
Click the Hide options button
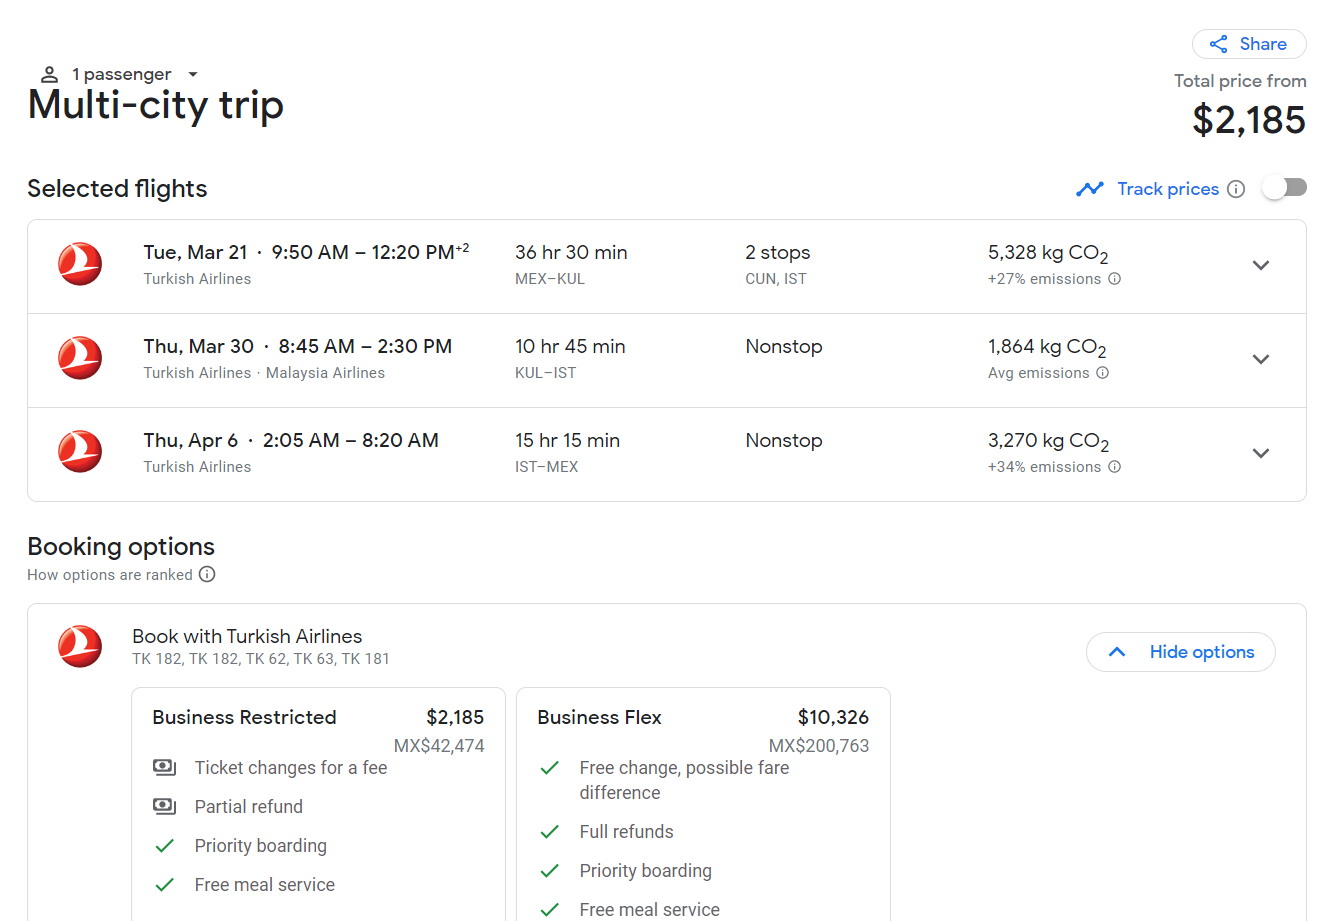tap(1181, 652)
